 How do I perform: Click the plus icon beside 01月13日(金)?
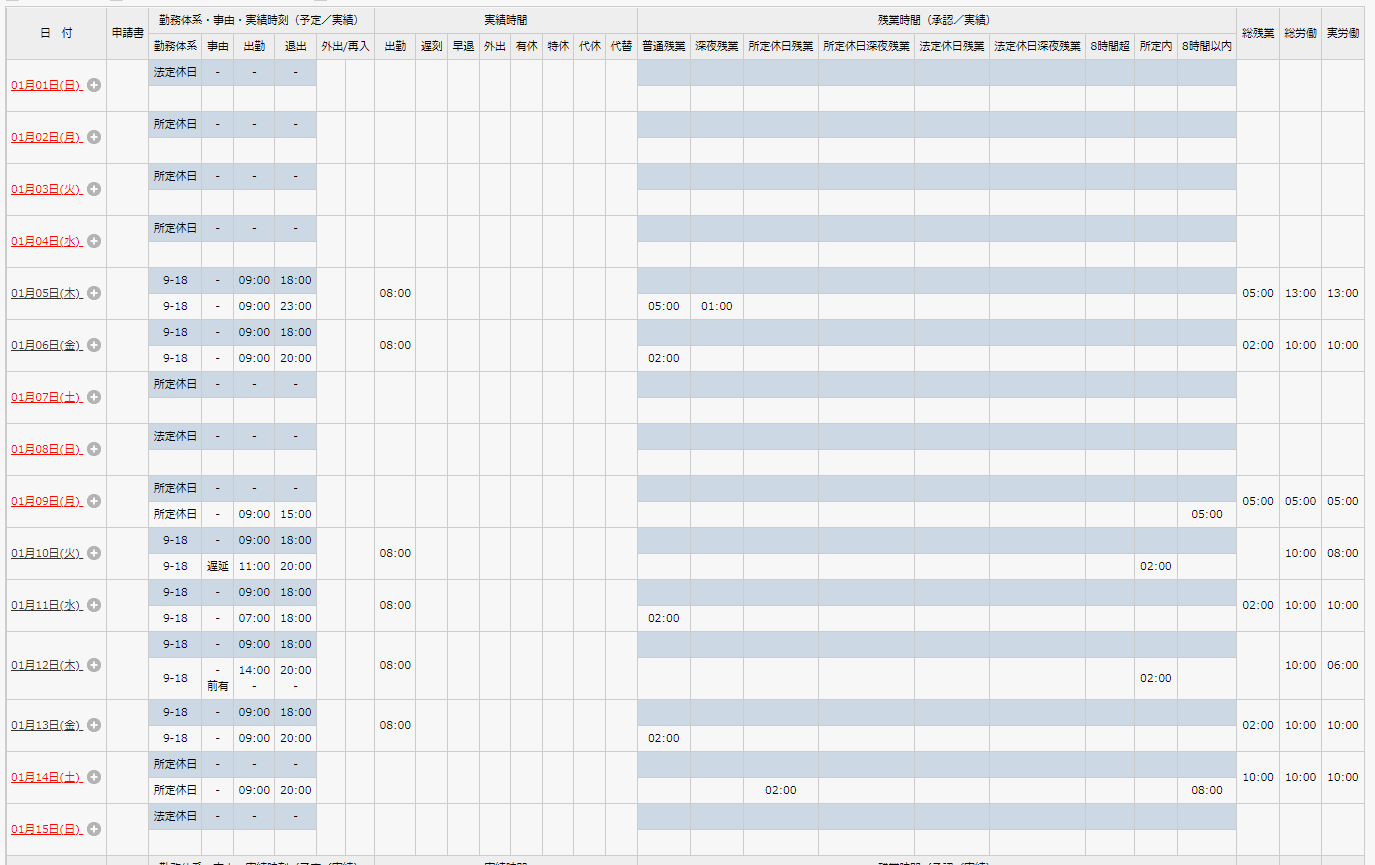[94, 726]
